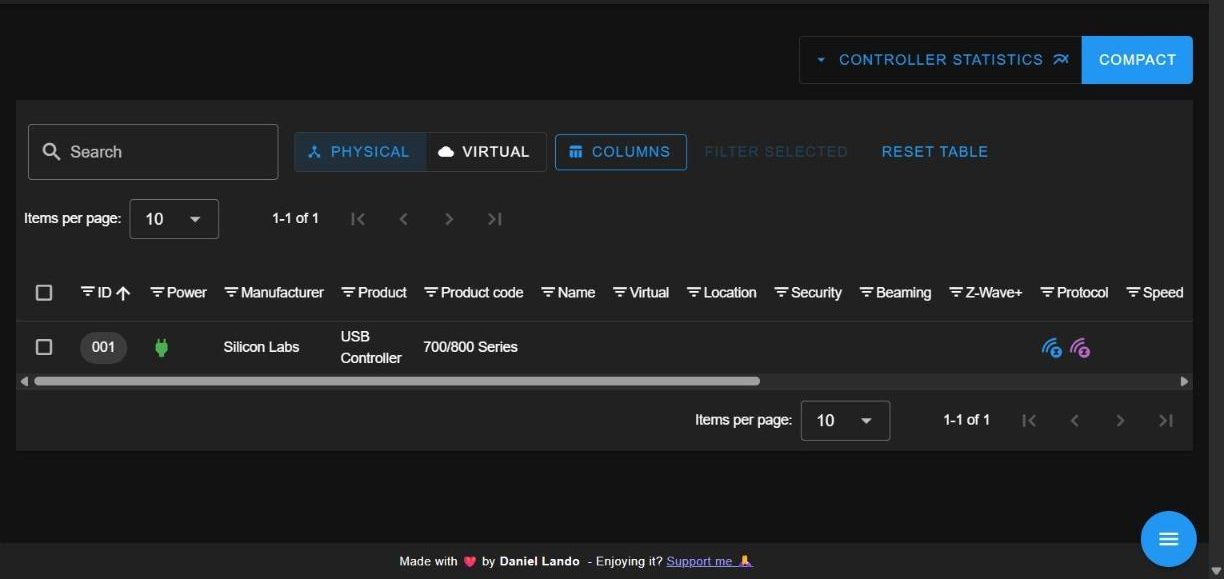Open the Product column filter icon

[x=348, y=293]
